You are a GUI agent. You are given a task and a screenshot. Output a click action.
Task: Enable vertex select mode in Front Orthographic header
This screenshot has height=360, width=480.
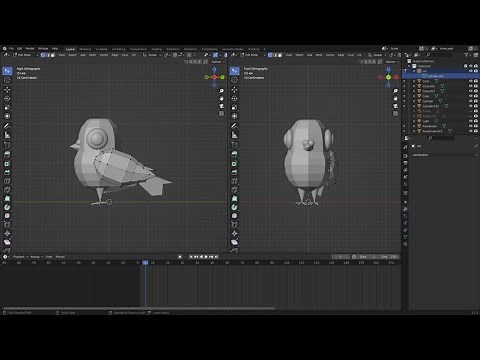[x=270, y=55]
